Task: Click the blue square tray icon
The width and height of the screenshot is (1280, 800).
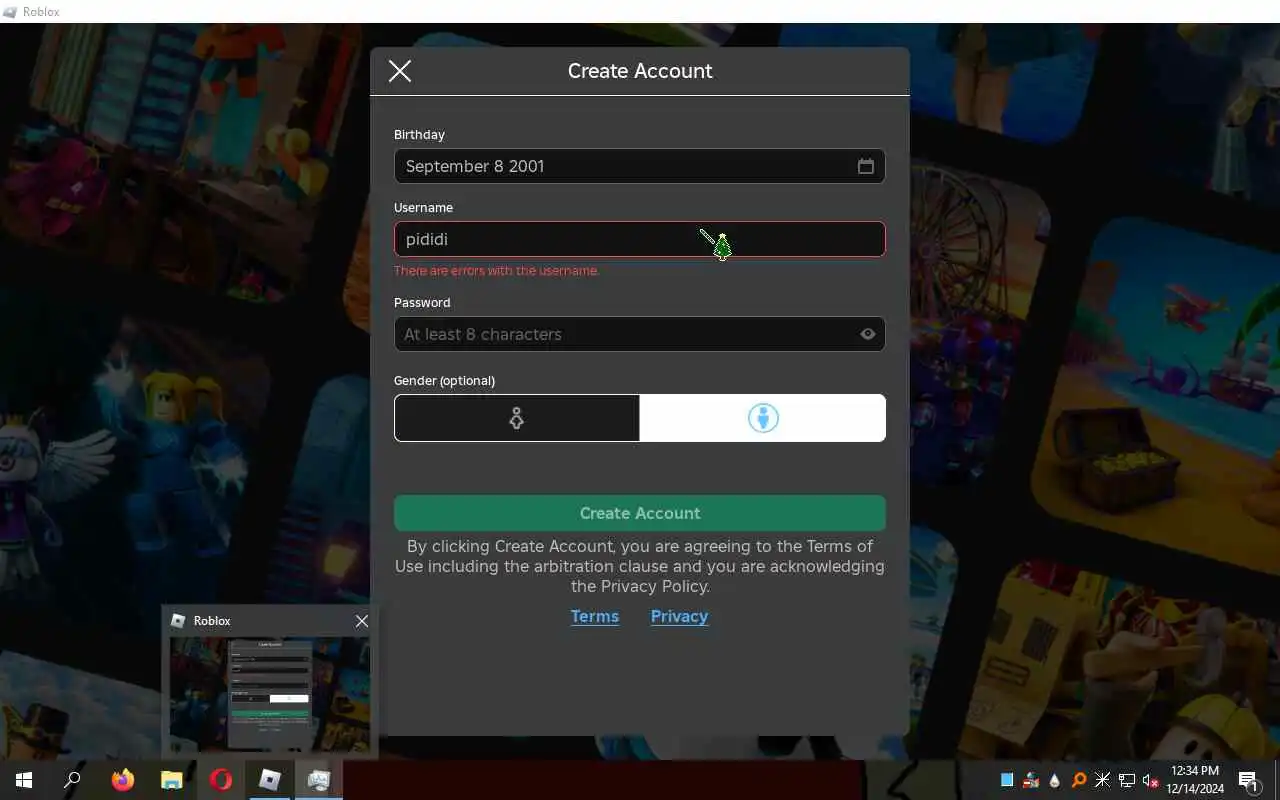Action: pos(1007,780)
